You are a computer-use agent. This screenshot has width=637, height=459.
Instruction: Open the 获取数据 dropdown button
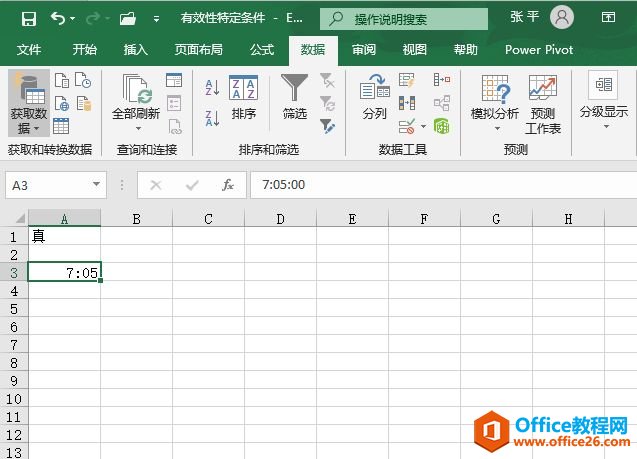[28, 103]
